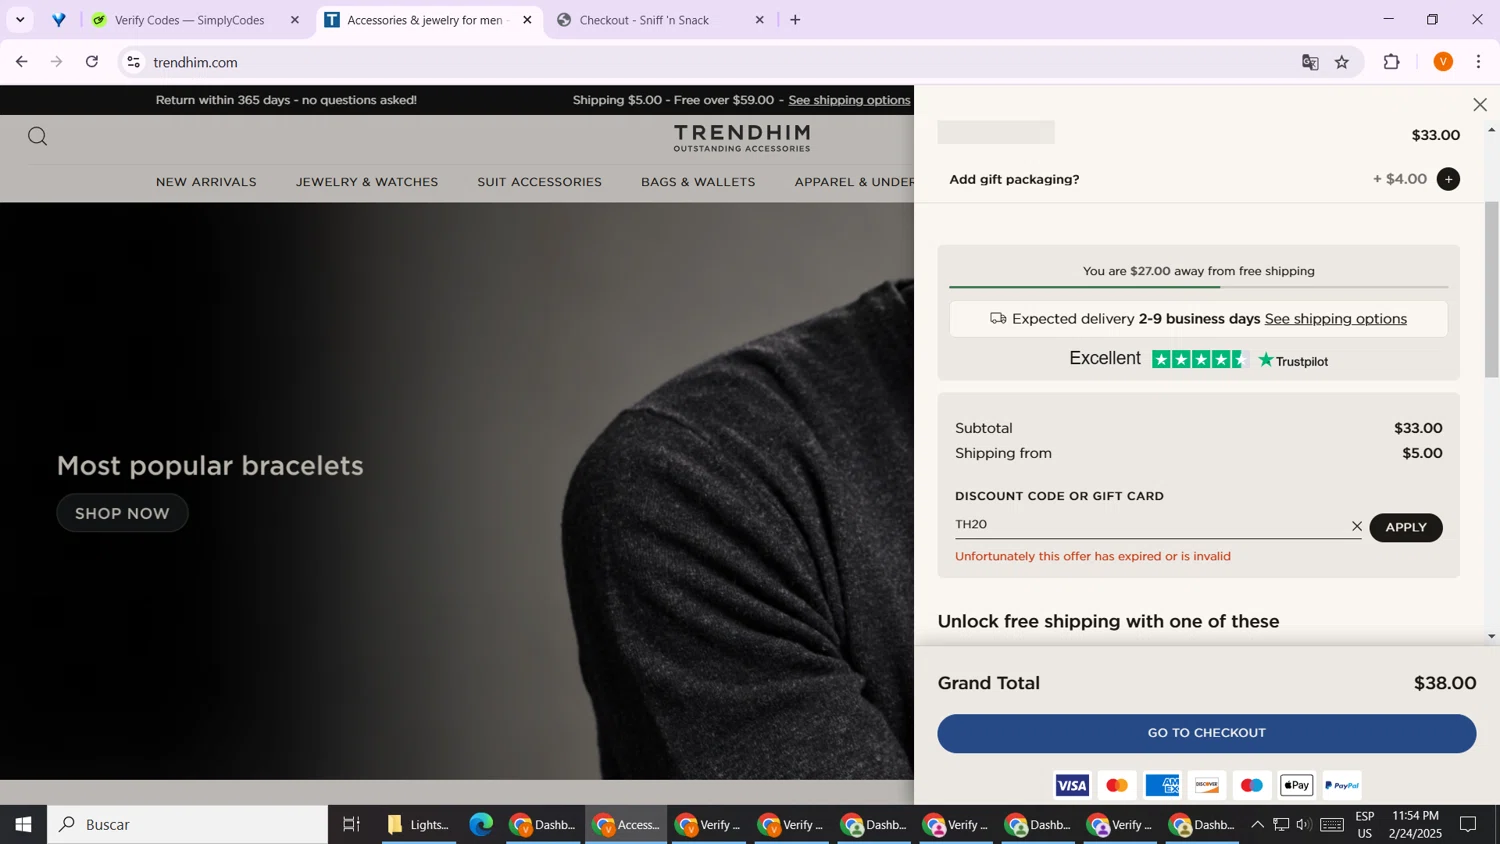Viewport: 1500px width, 844px height.
Task: Show hidden system tray icons
Action: click(1257, 825)
